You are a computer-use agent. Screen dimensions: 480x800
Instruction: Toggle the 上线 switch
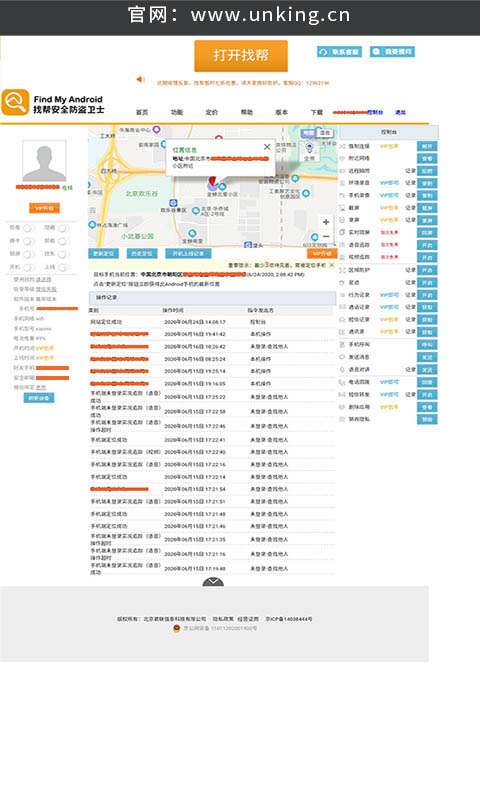coord(64,267)
